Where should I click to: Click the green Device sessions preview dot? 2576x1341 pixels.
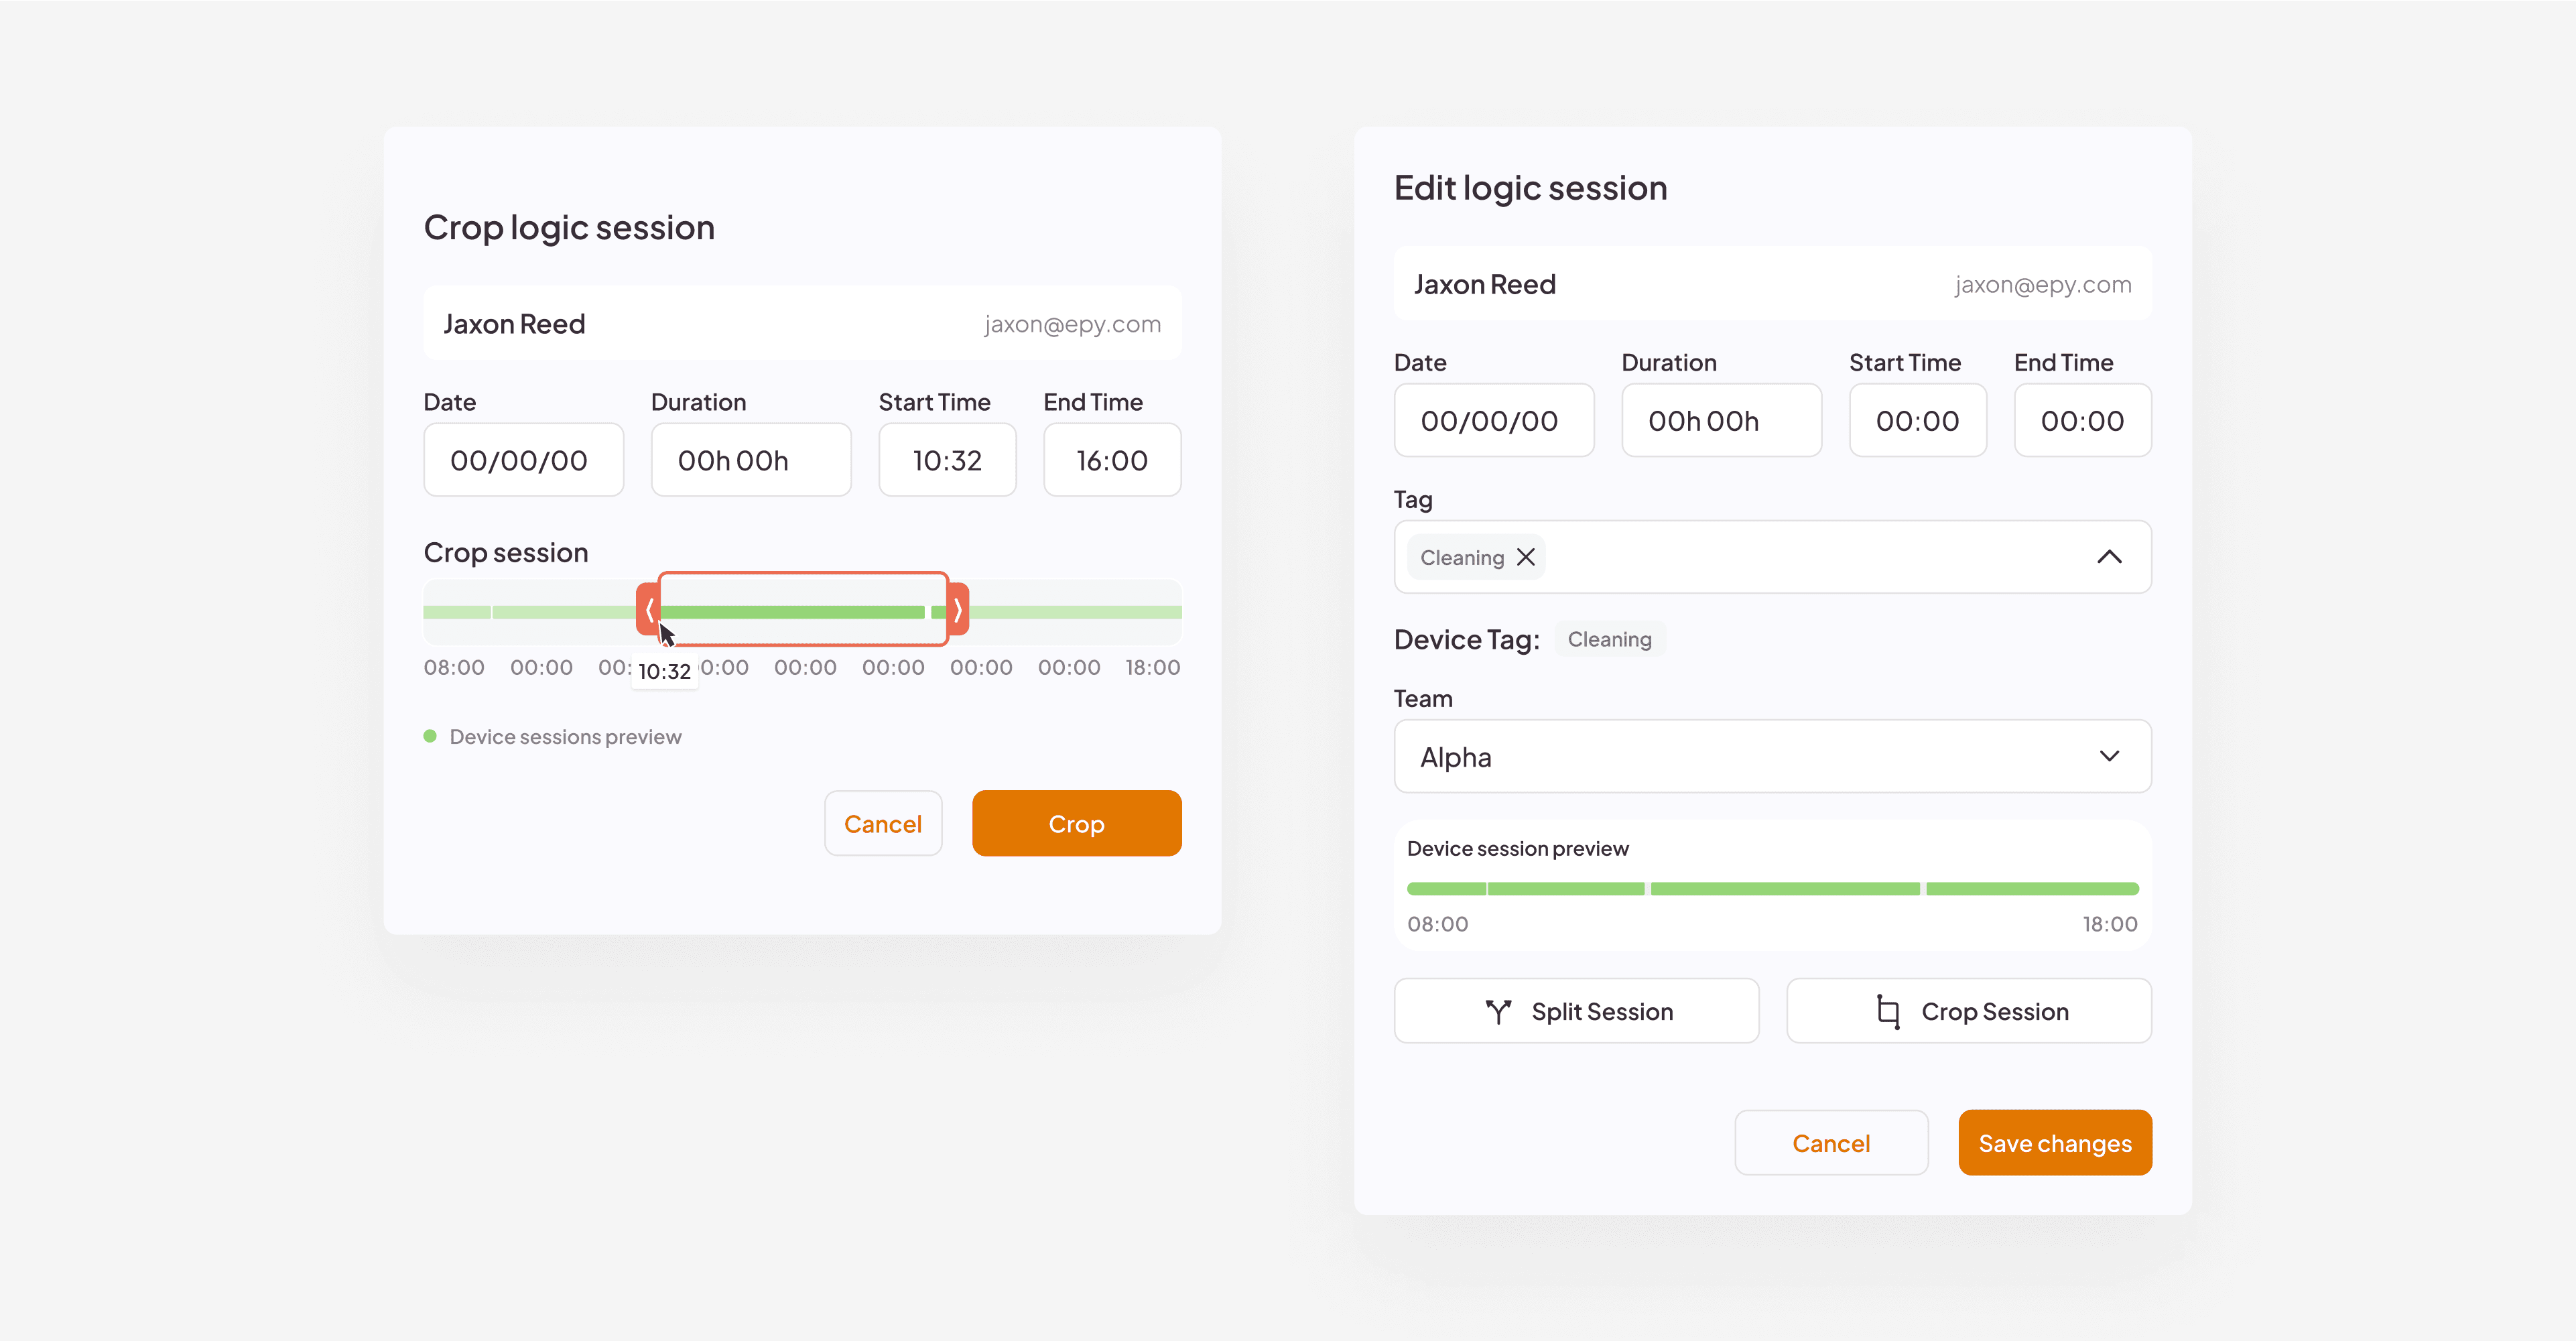click(x=430, y=736)
